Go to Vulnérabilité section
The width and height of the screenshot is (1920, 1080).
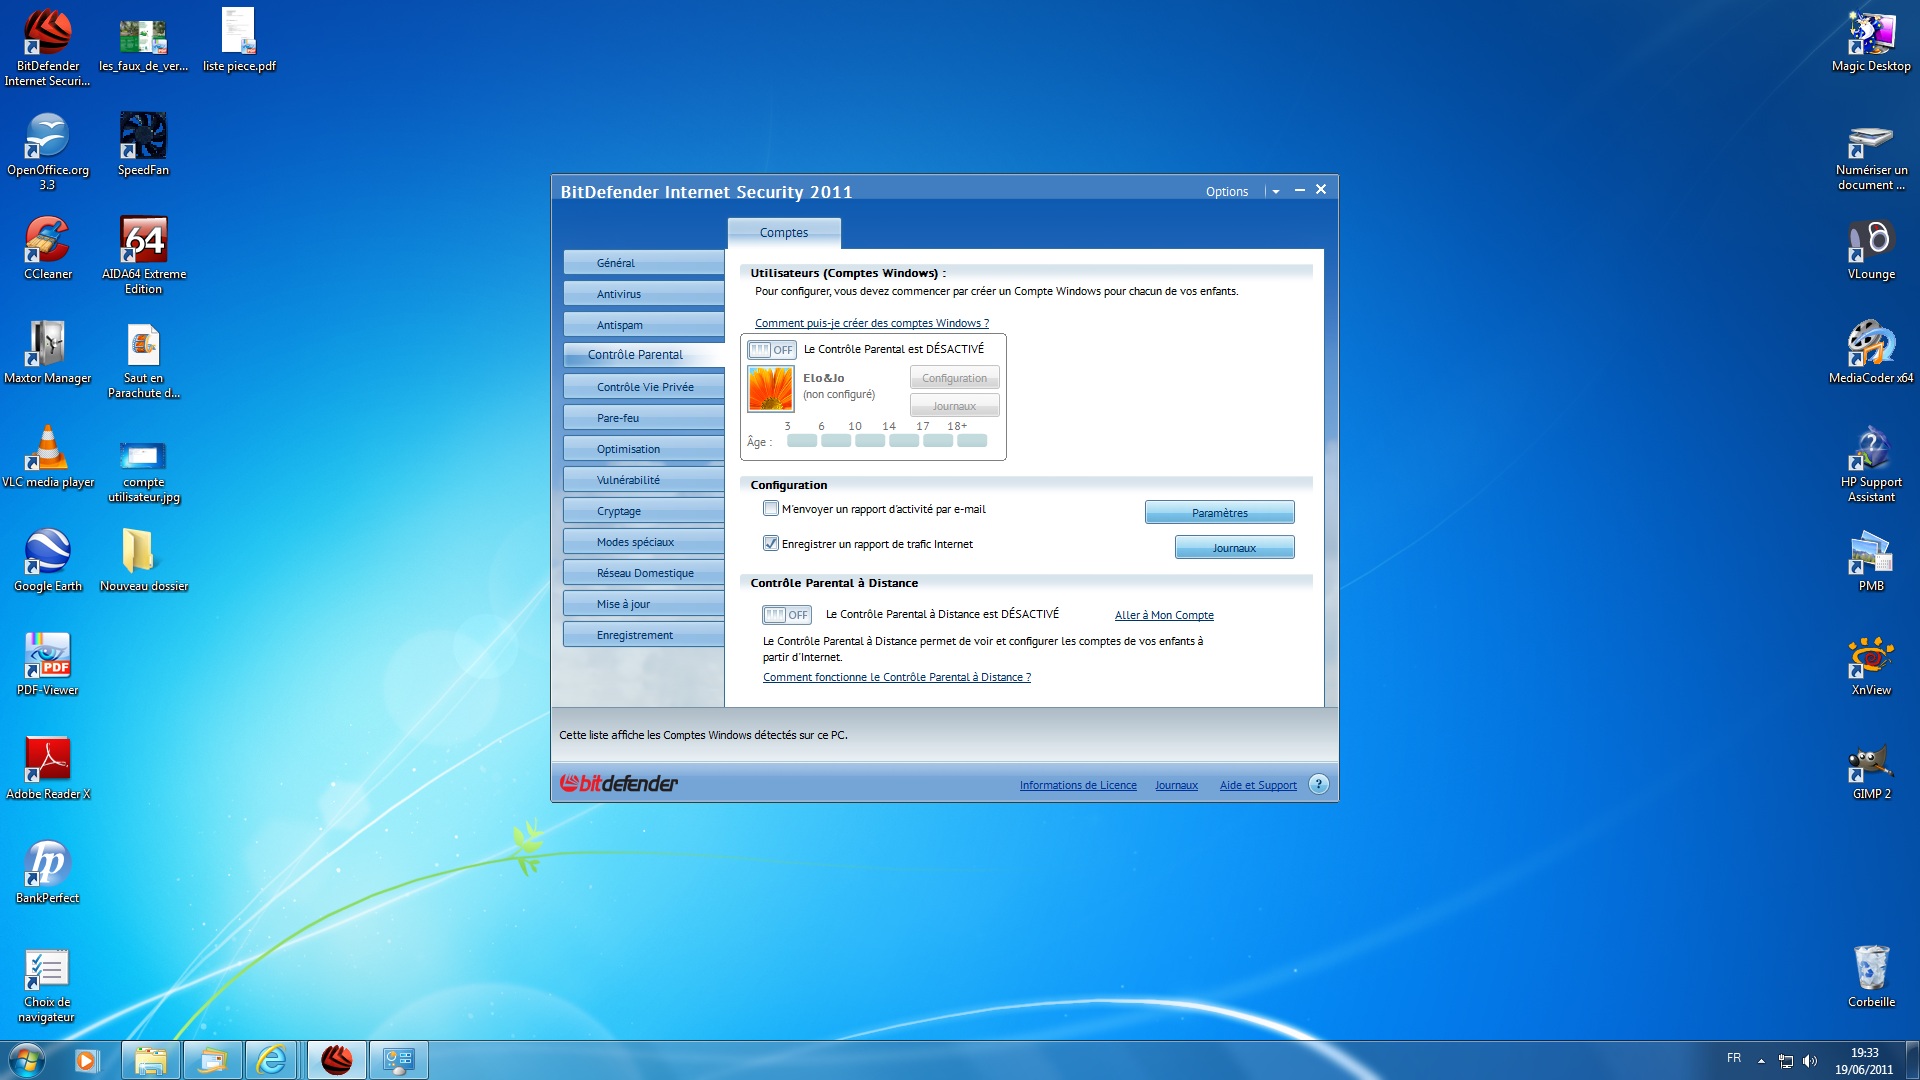coord(644,479)
